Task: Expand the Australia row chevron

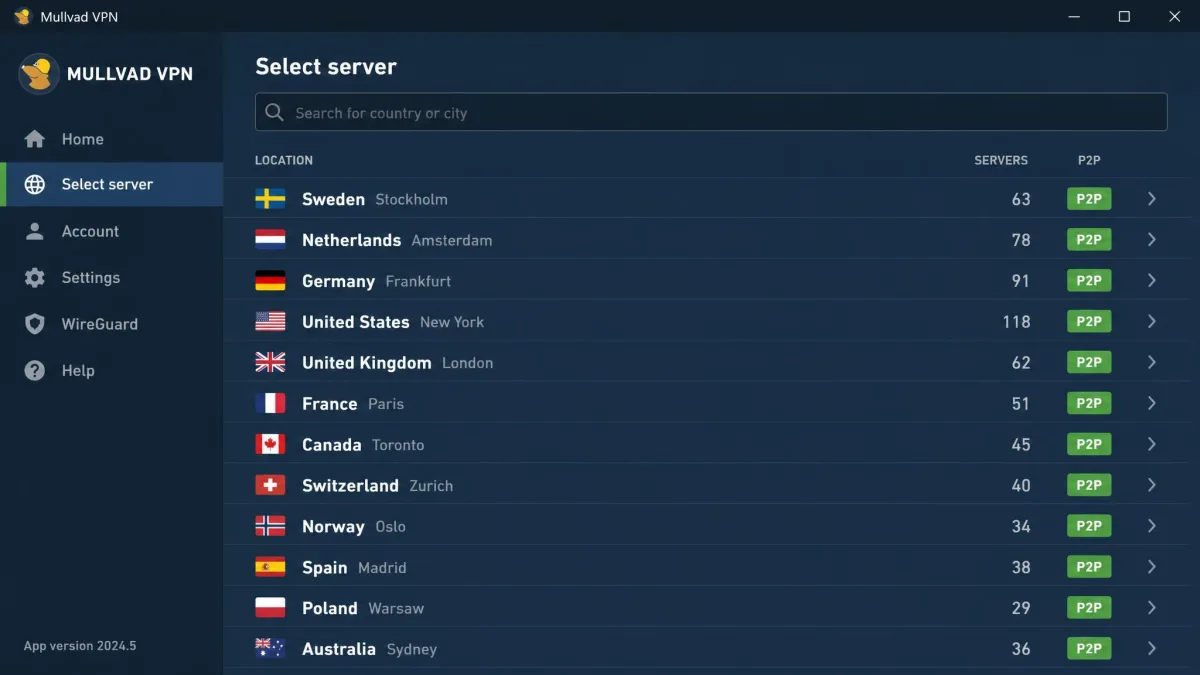Action: click(1152, 649)
